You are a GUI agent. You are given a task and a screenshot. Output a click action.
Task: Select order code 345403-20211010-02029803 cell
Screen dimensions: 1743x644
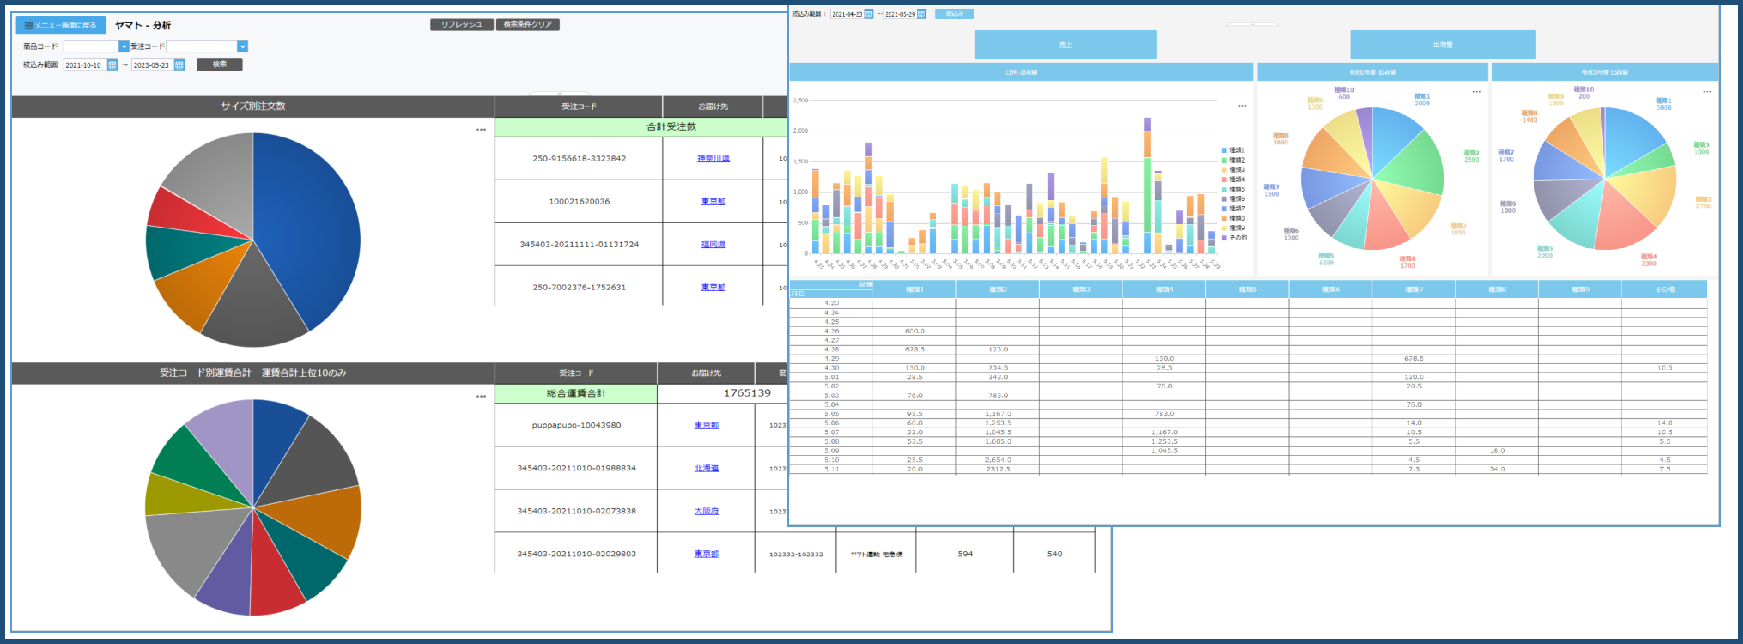576,554
